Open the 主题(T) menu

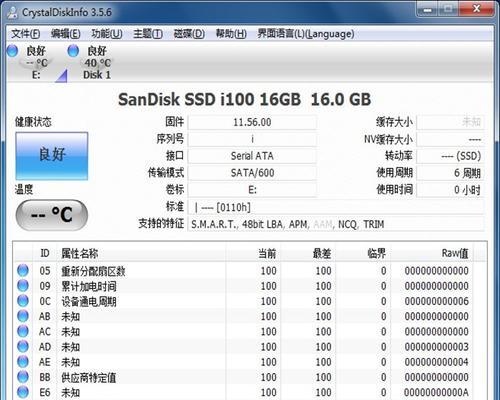point(148,34)
